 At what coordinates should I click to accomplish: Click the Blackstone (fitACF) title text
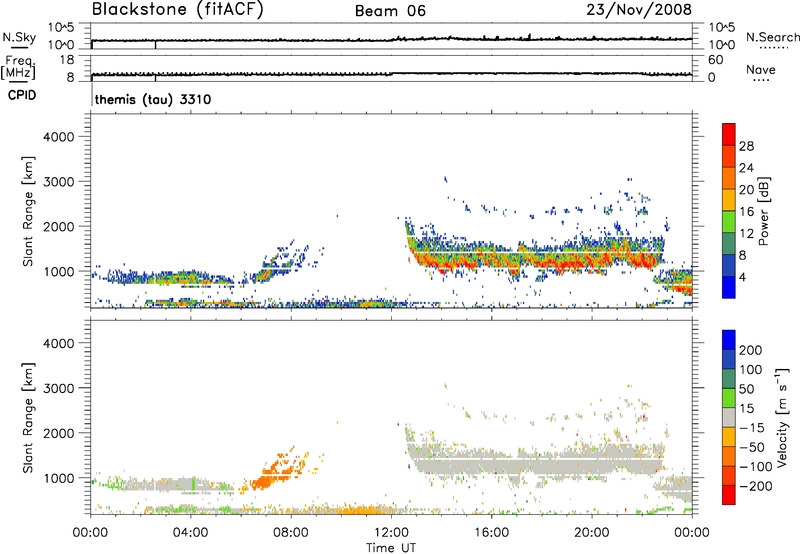(177, 9)
